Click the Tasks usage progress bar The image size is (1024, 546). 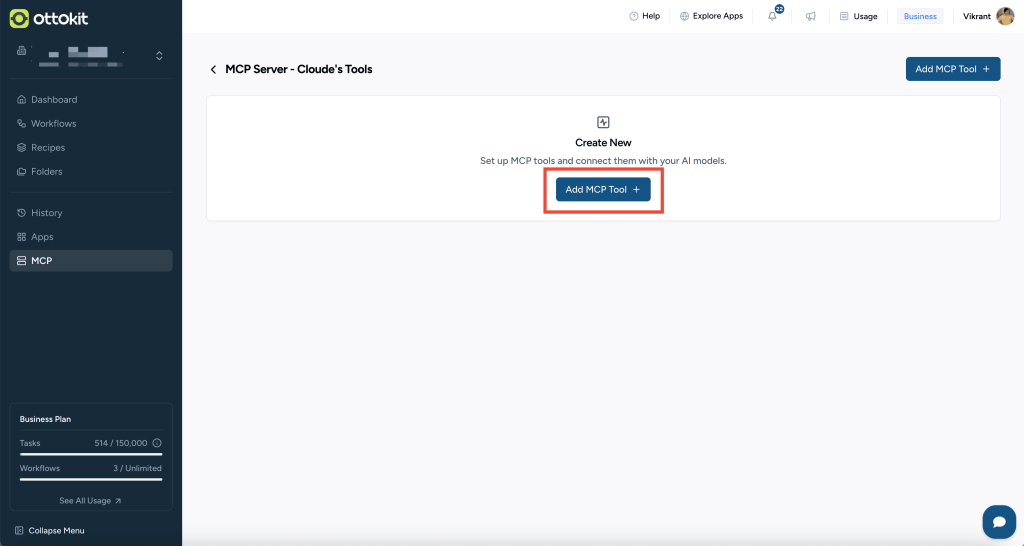(x=90, y=454)
